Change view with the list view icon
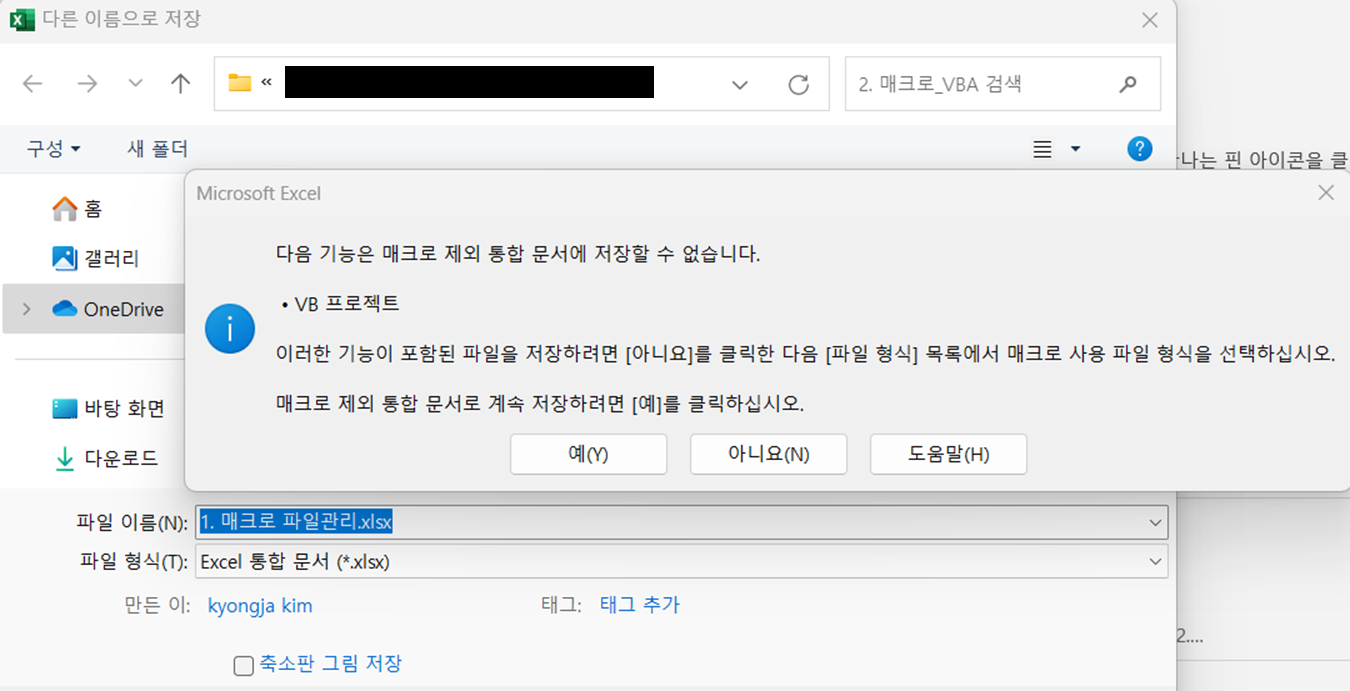This screenshot has height=691, width=1350. (1042, 149)
